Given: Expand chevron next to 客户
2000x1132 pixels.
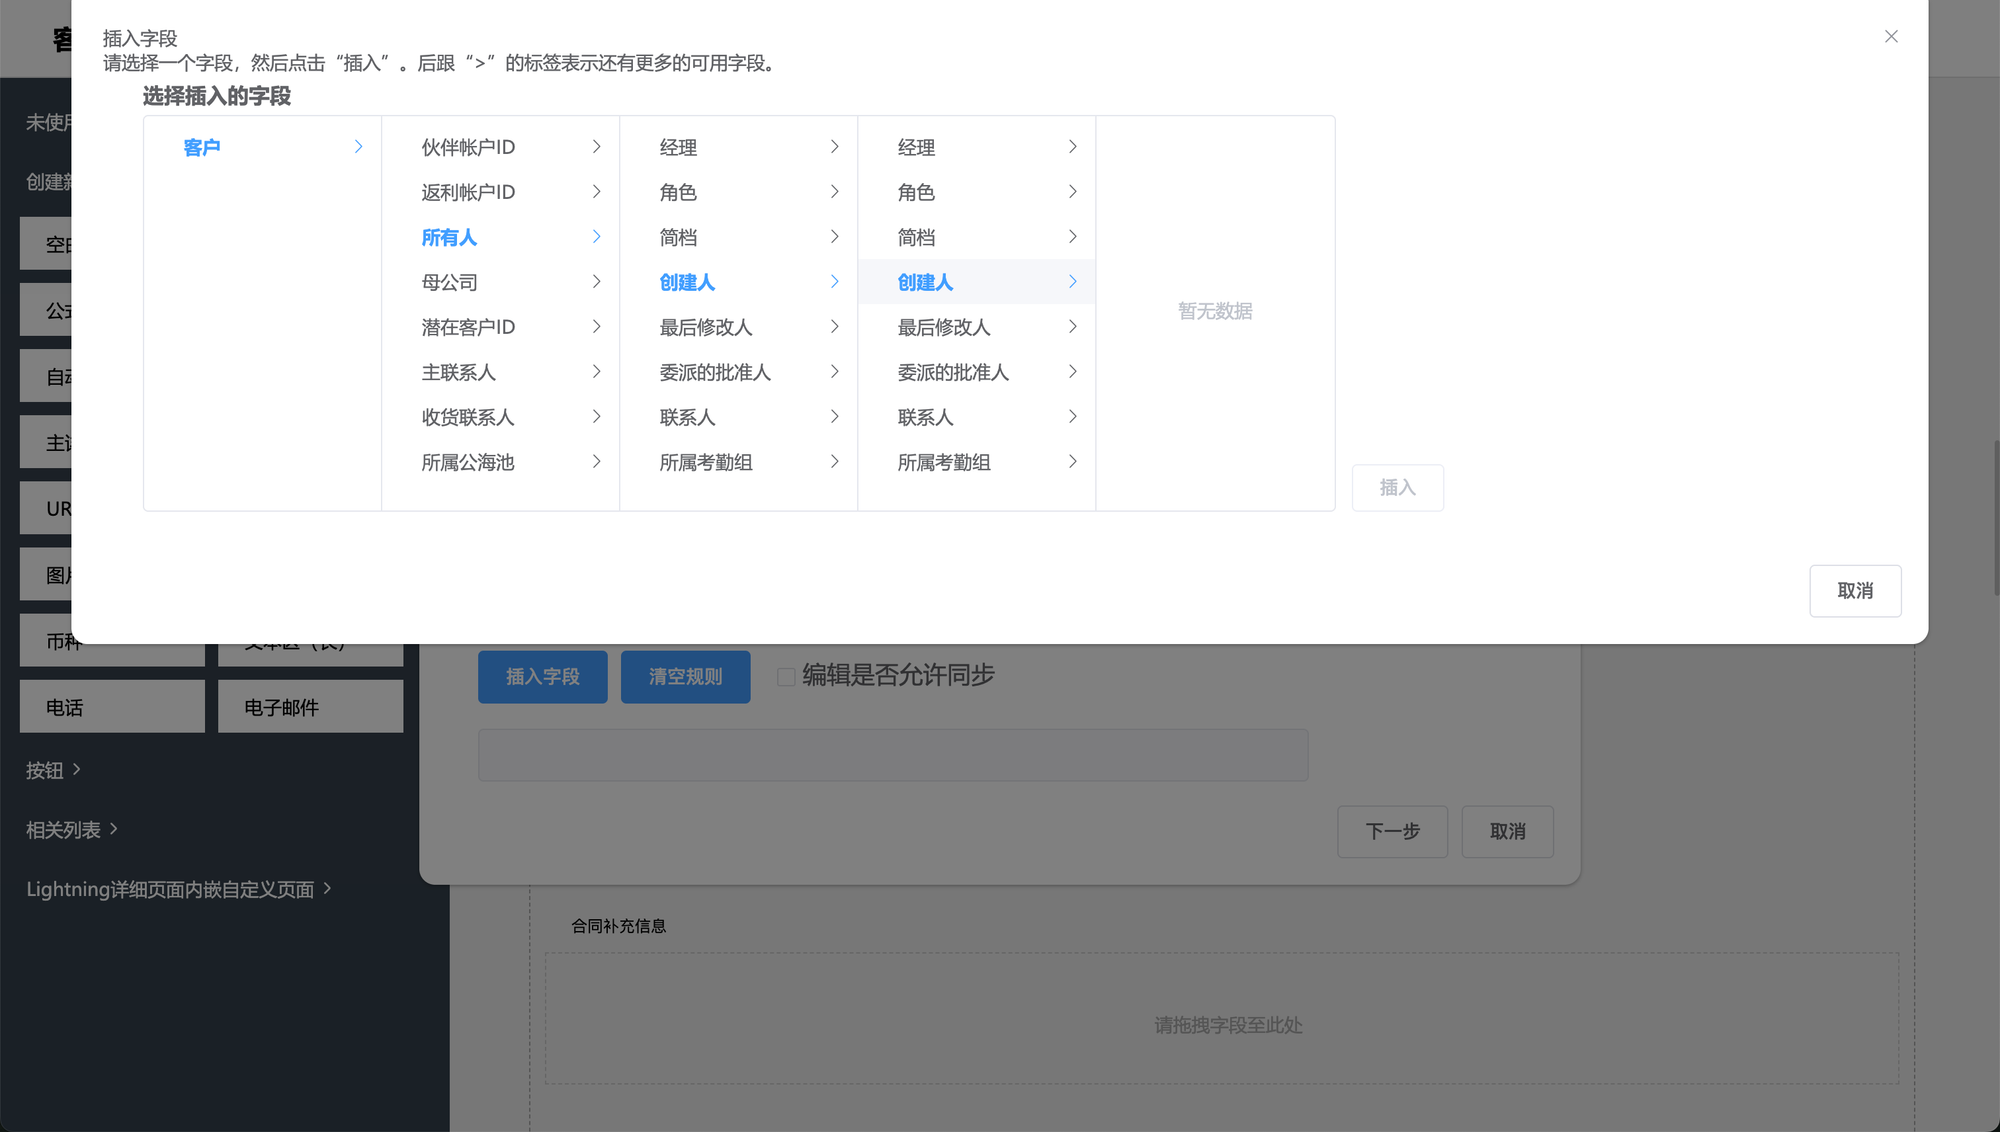Looking at the screenshot, I should [358, 147].
